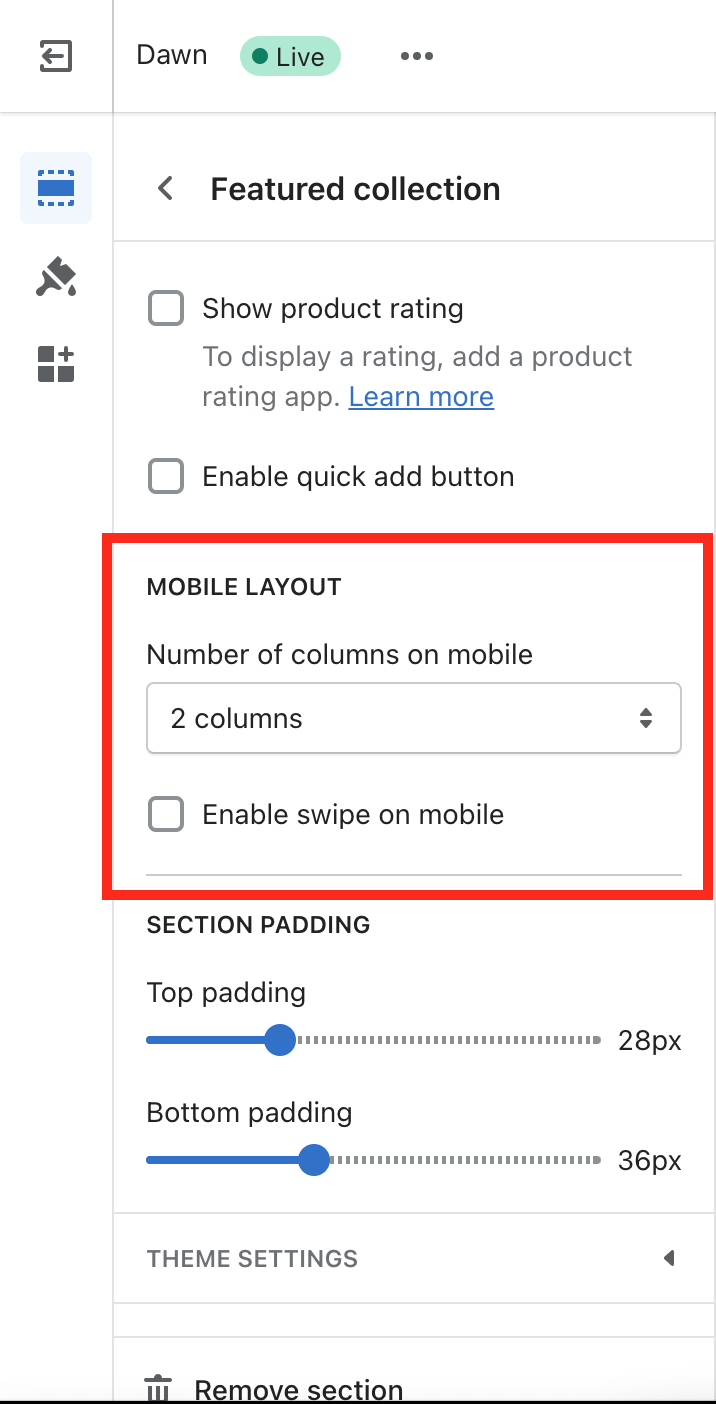This screenshot has height=1404, width=716.
Task: Click the trash icon for Remove section
Action: pos(158,1388)
